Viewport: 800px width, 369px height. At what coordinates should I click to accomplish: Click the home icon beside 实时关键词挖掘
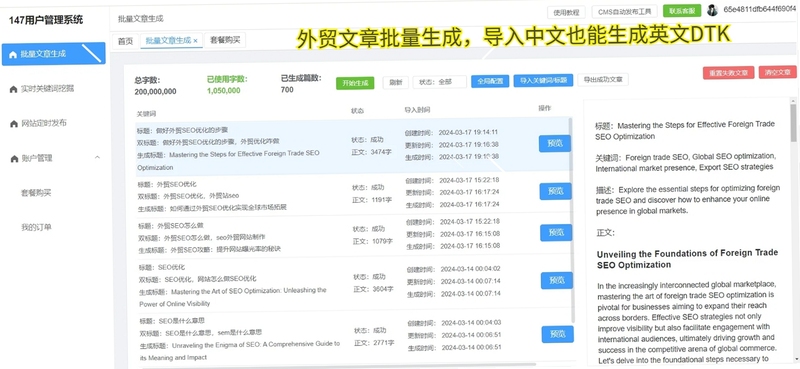13,89
